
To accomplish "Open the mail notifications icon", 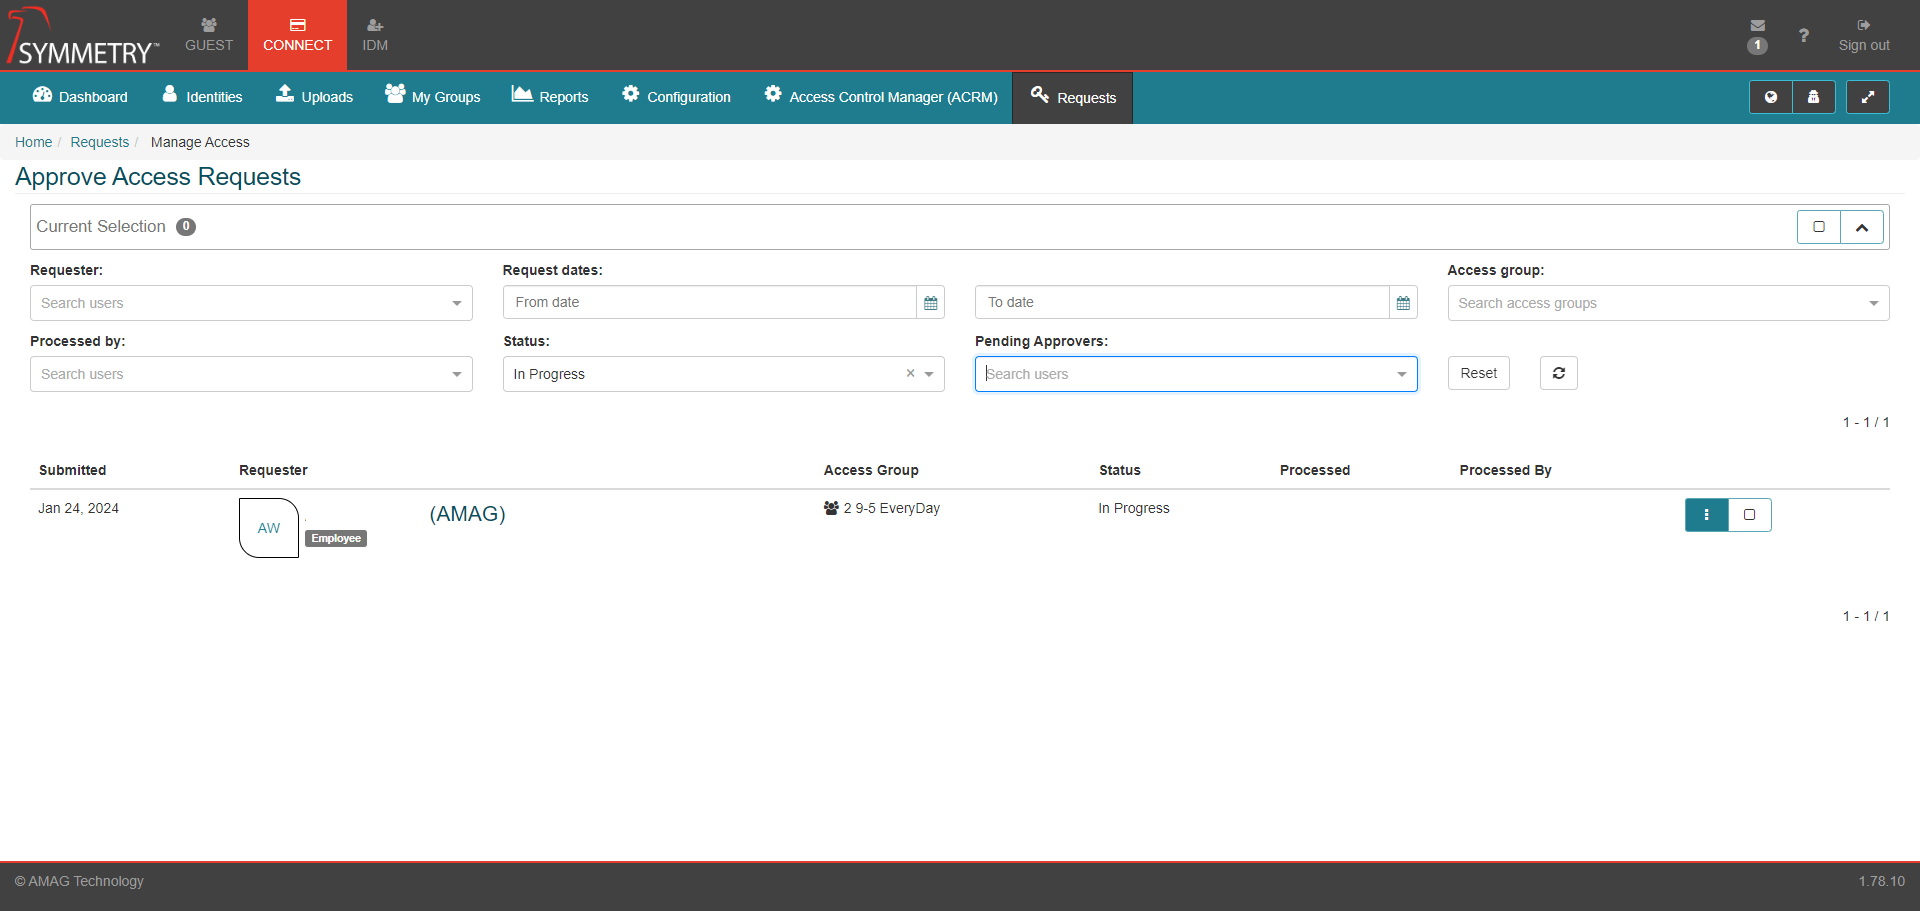I will [1757, 35].
